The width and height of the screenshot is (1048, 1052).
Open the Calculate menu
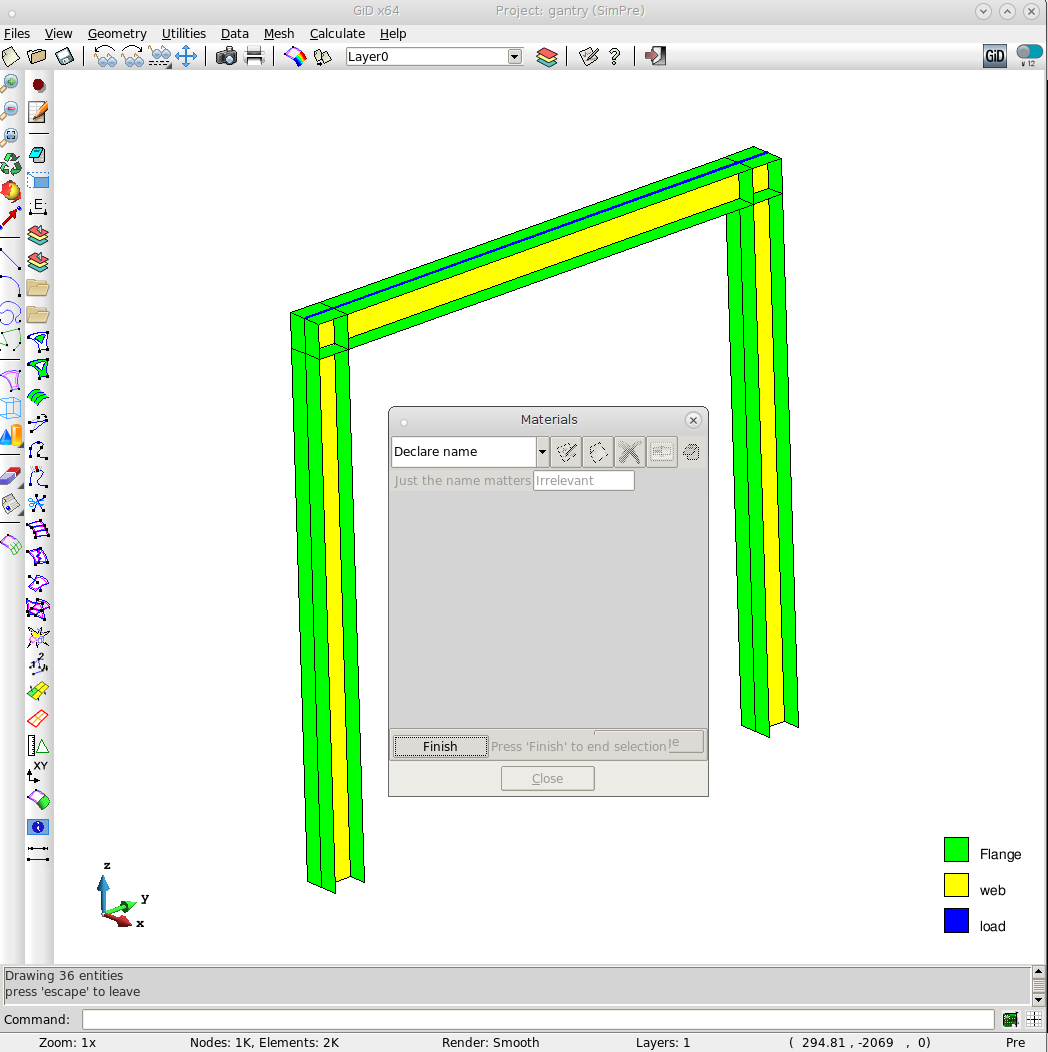(x=337, y=33)
